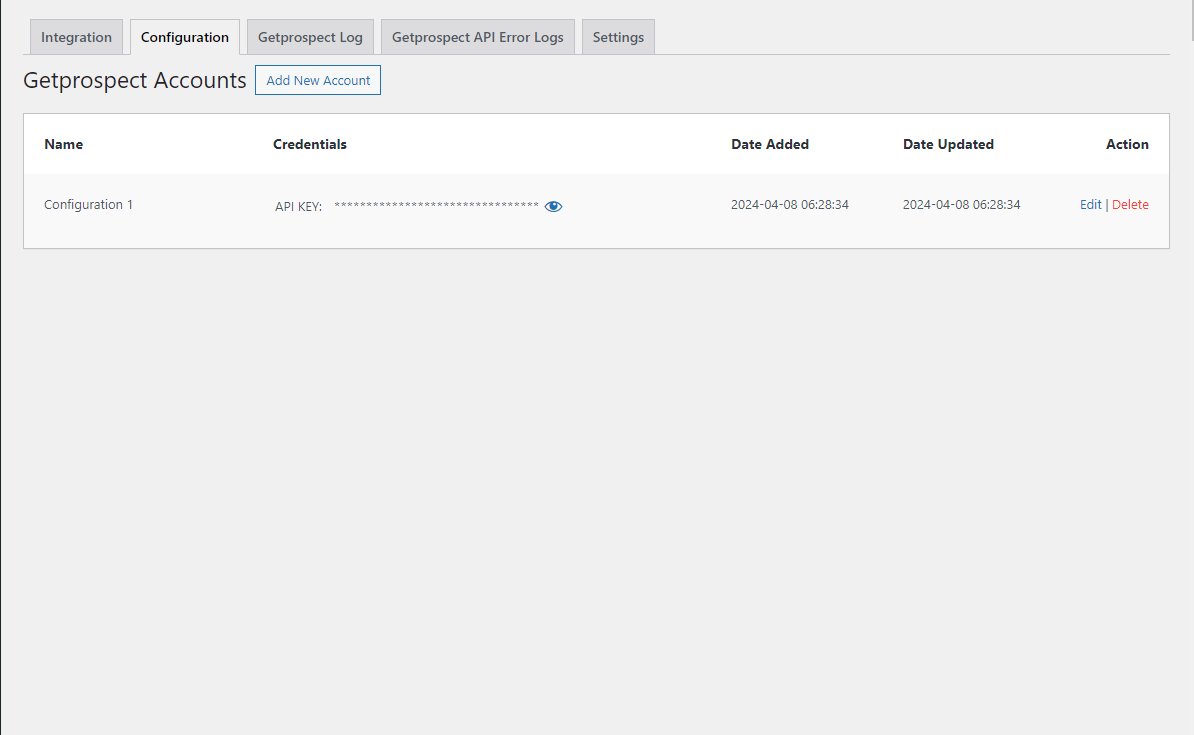The image size is (1194, 735).
Task: Select the Configuration tab
Action: click(185, 37)
